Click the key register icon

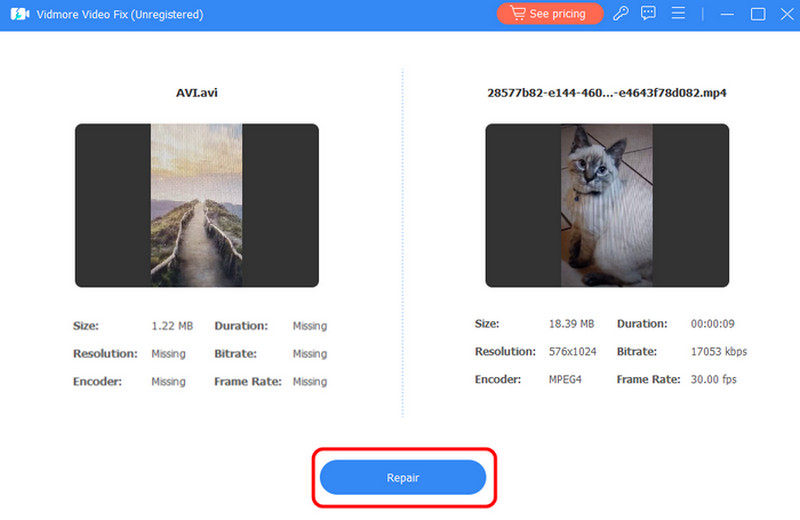click(x=620, y=14)
